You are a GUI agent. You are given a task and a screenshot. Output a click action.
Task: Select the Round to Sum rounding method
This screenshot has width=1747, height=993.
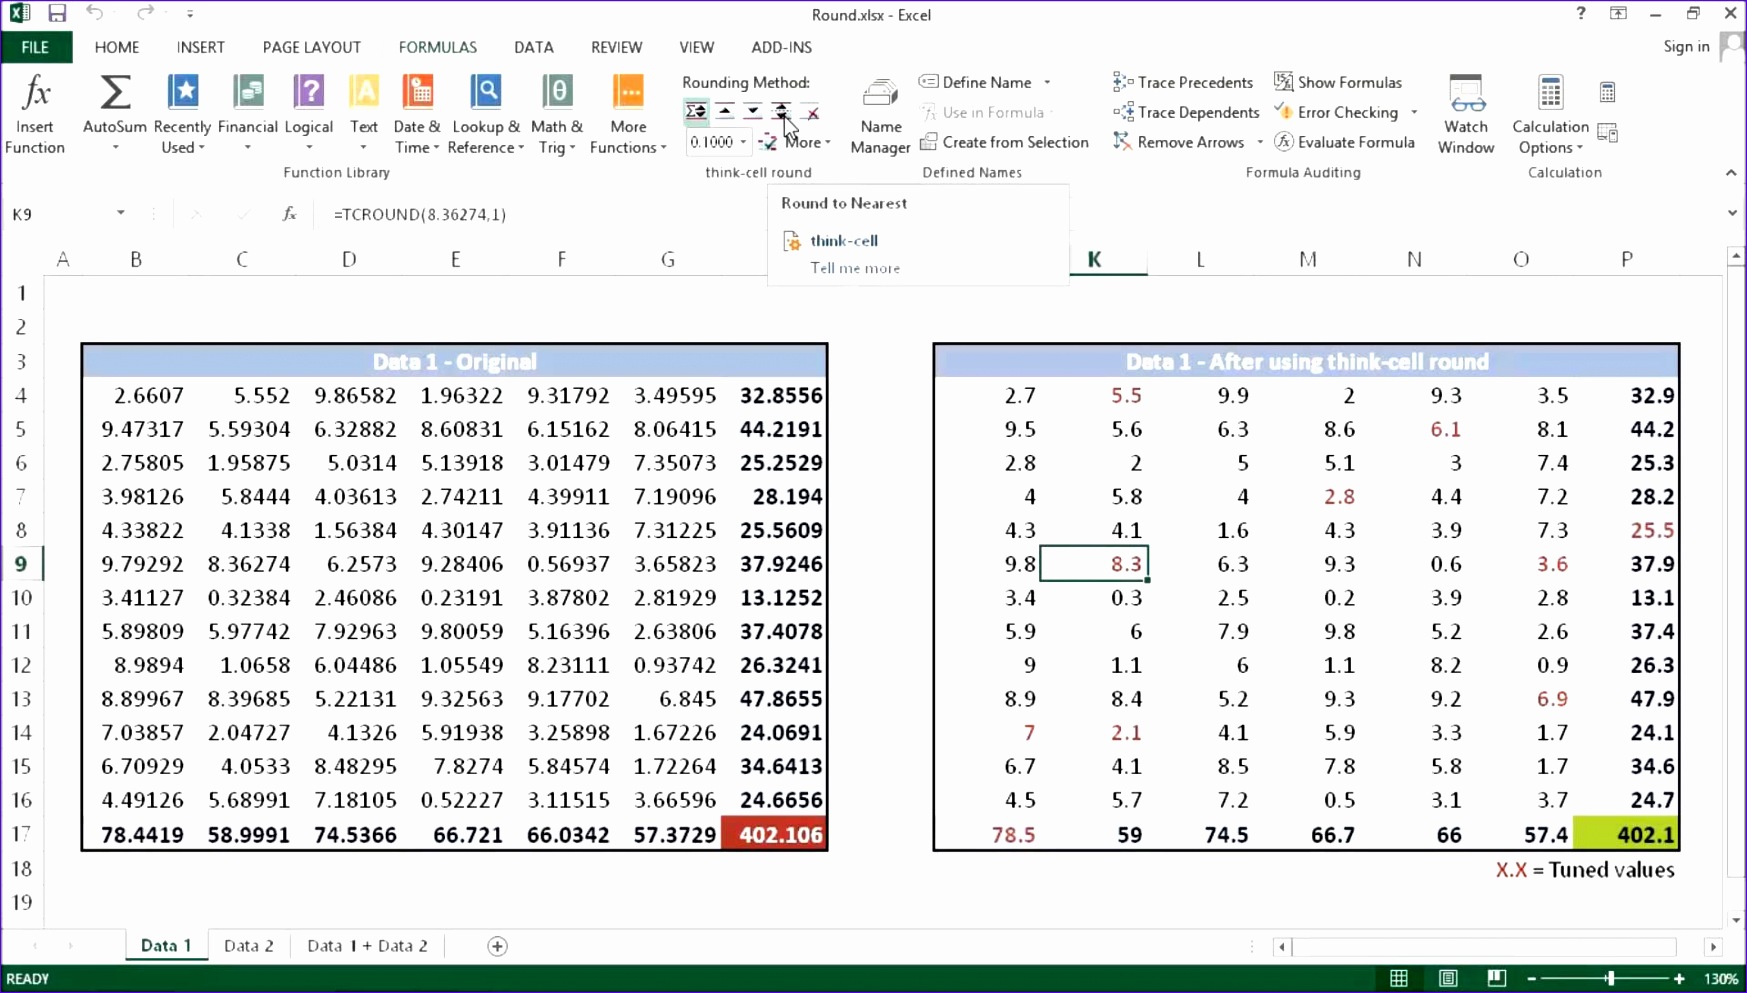point(696,111)
